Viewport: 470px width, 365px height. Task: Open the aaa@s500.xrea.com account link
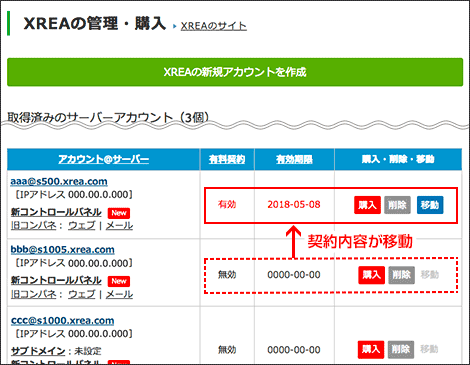pyautogui.click(x=59, y=181)
